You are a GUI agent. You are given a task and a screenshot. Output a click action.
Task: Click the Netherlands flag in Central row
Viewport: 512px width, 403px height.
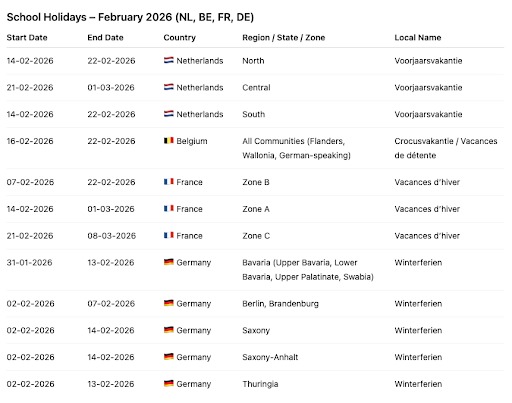pos(169,87)
